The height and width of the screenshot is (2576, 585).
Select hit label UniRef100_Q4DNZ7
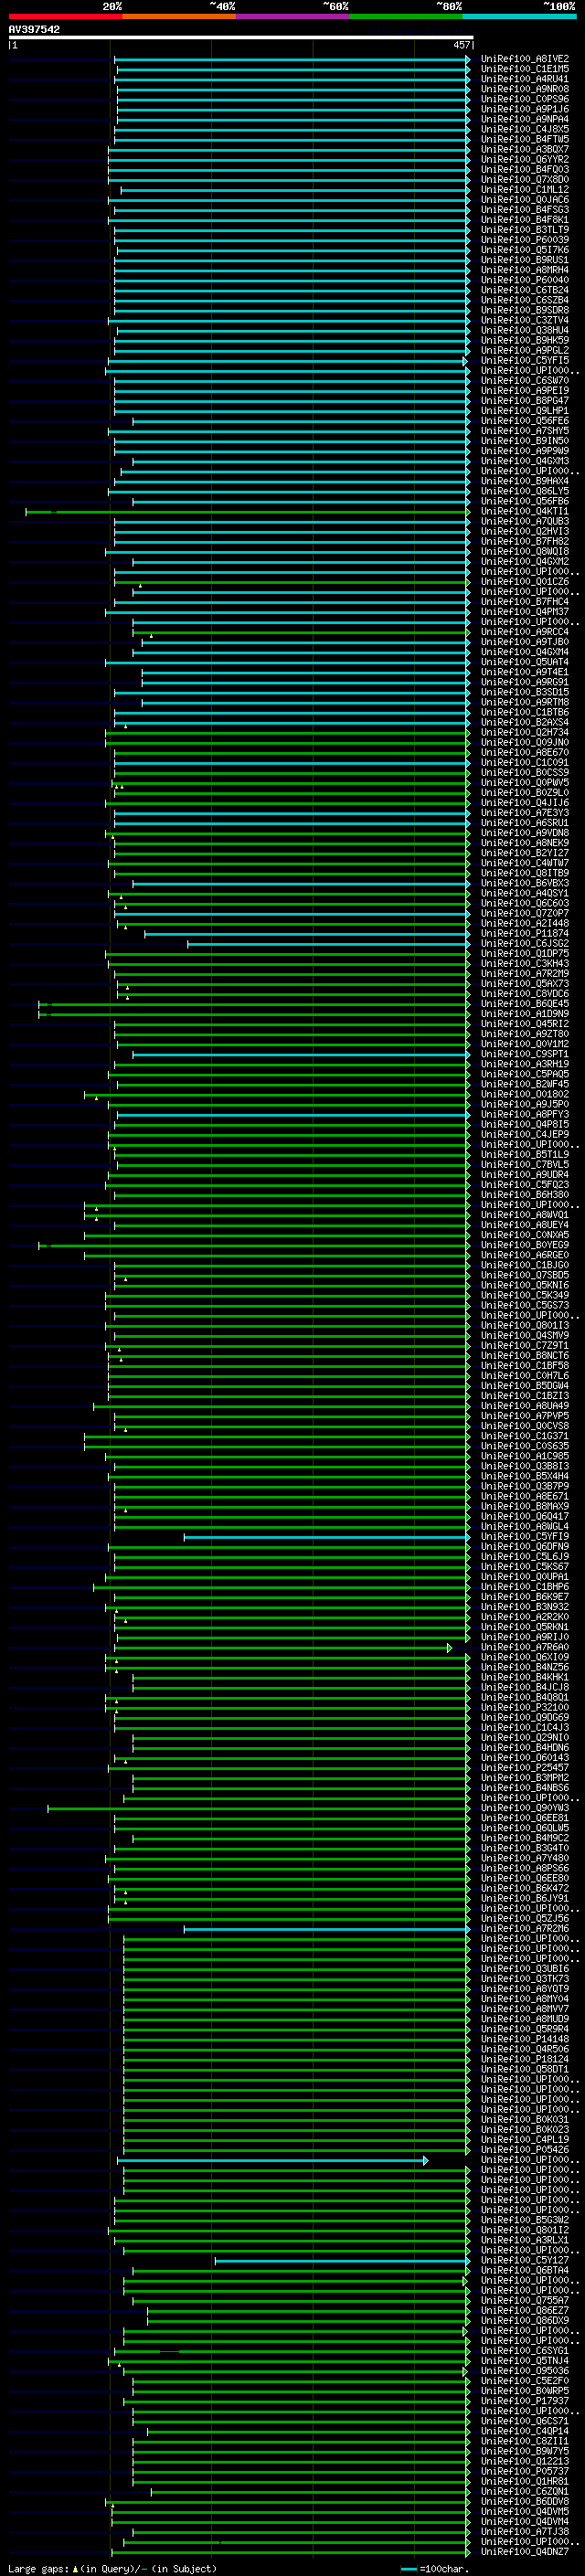(525, 2551)
